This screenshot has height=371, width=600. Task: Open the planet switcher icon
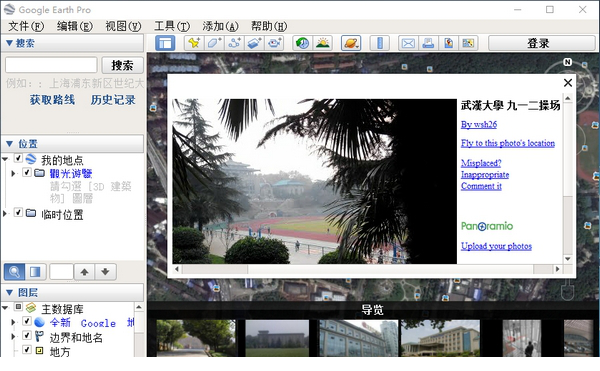click(351, 43)
